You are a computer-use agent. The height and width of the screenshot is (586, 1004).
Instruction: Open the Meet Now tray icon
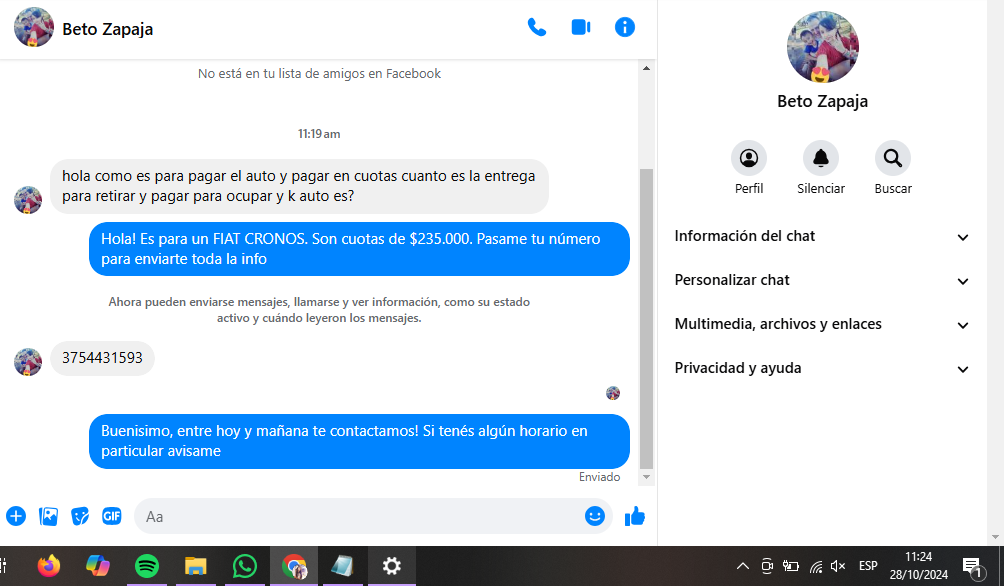[x=767, y=566]
